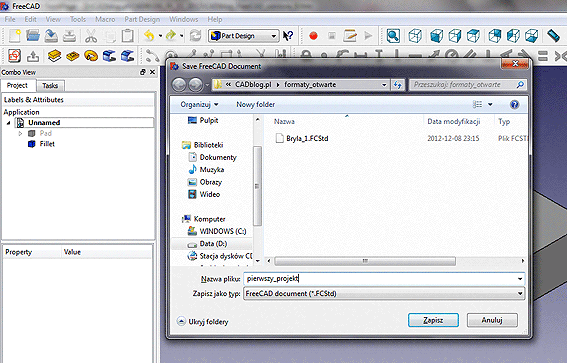Open the File menu

tap(10, 19)
